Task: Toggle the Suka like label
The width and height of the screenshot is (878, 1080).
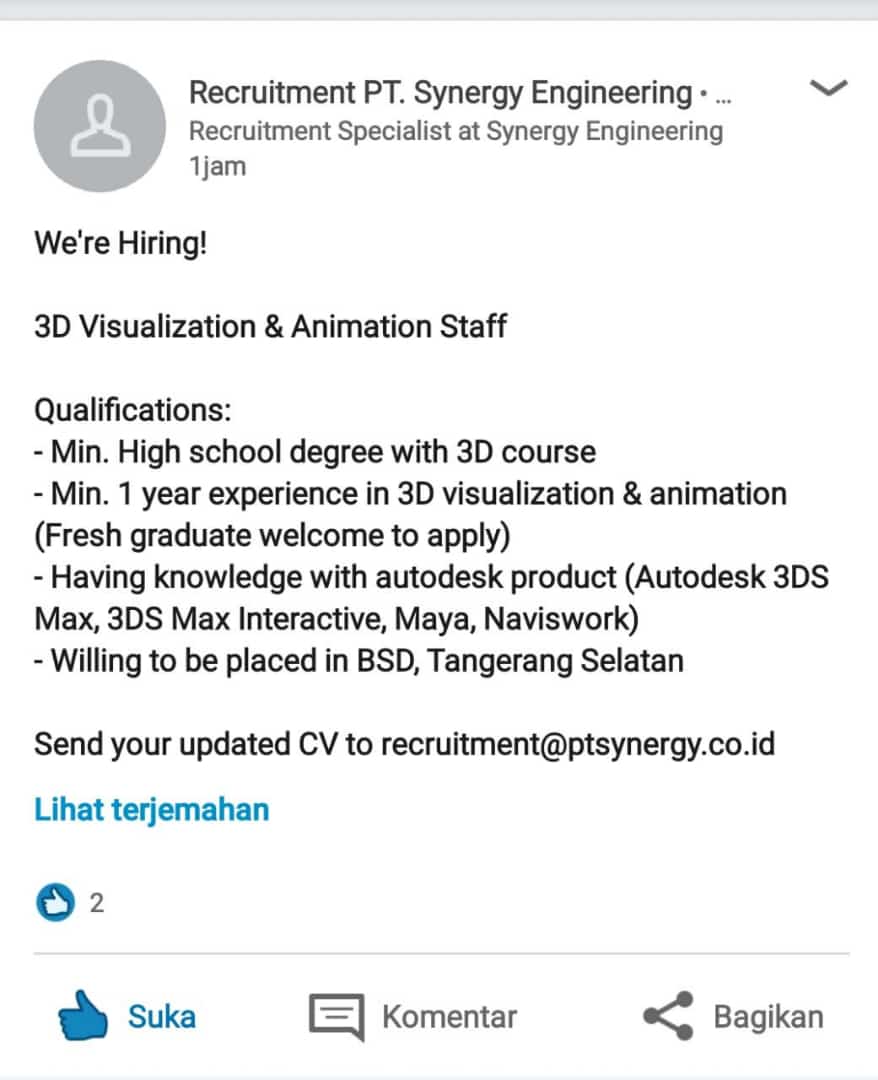Action: point(161,1017)
